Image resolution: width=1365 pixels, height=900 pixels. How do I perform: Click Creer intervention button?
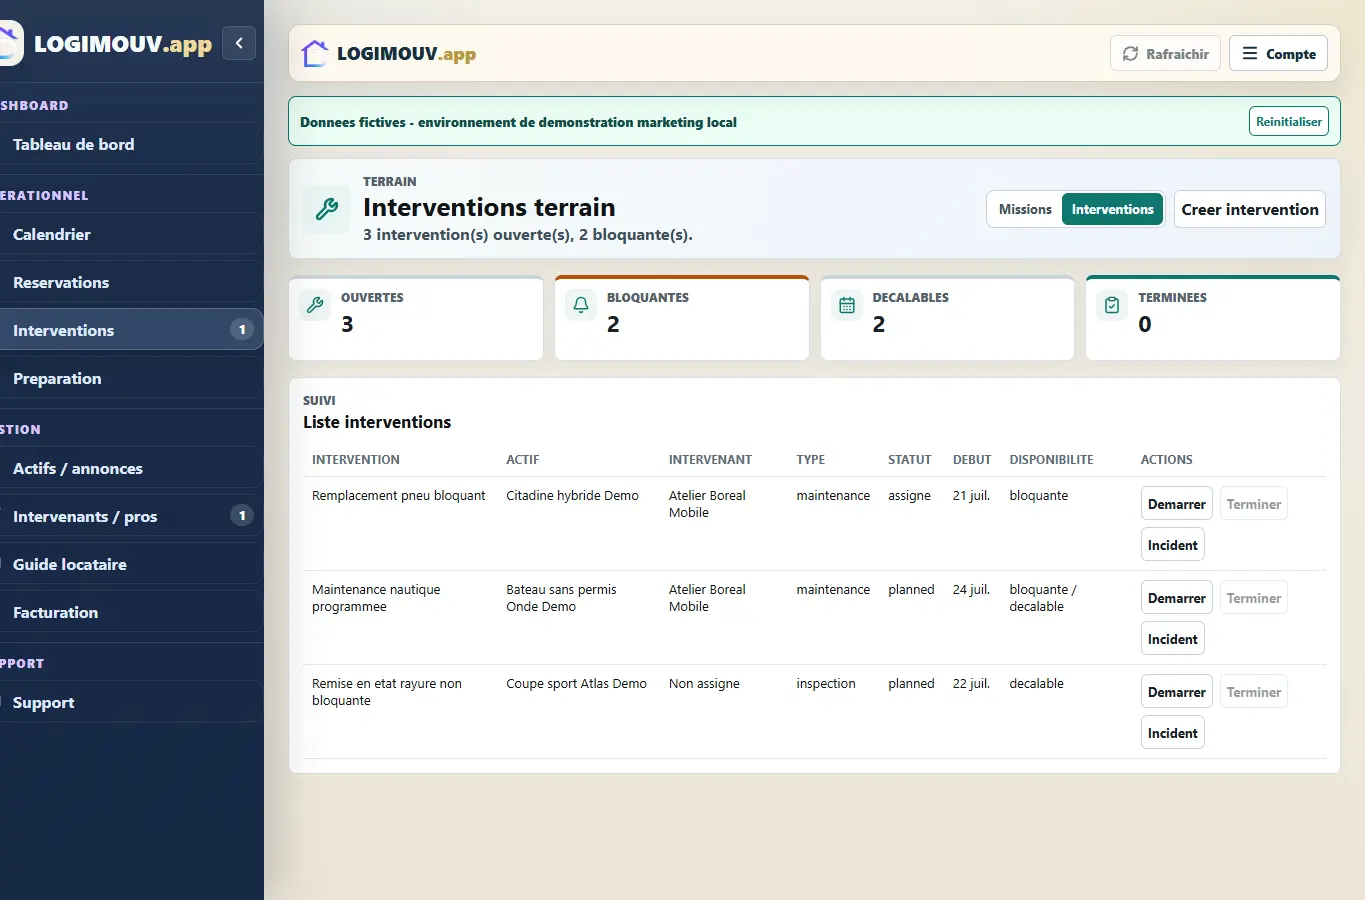[x=1250, y=209]
